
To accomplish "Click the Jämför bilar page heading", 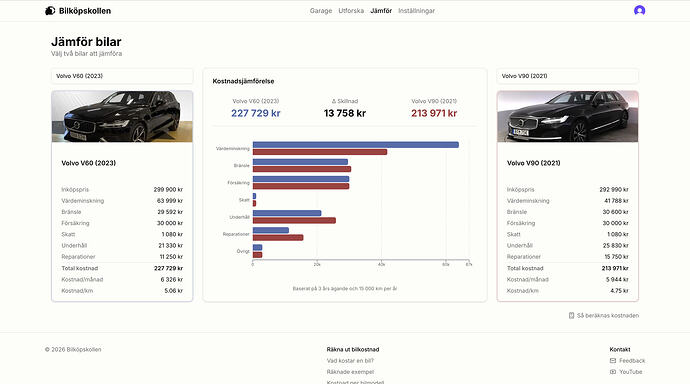I will [86, 42].
